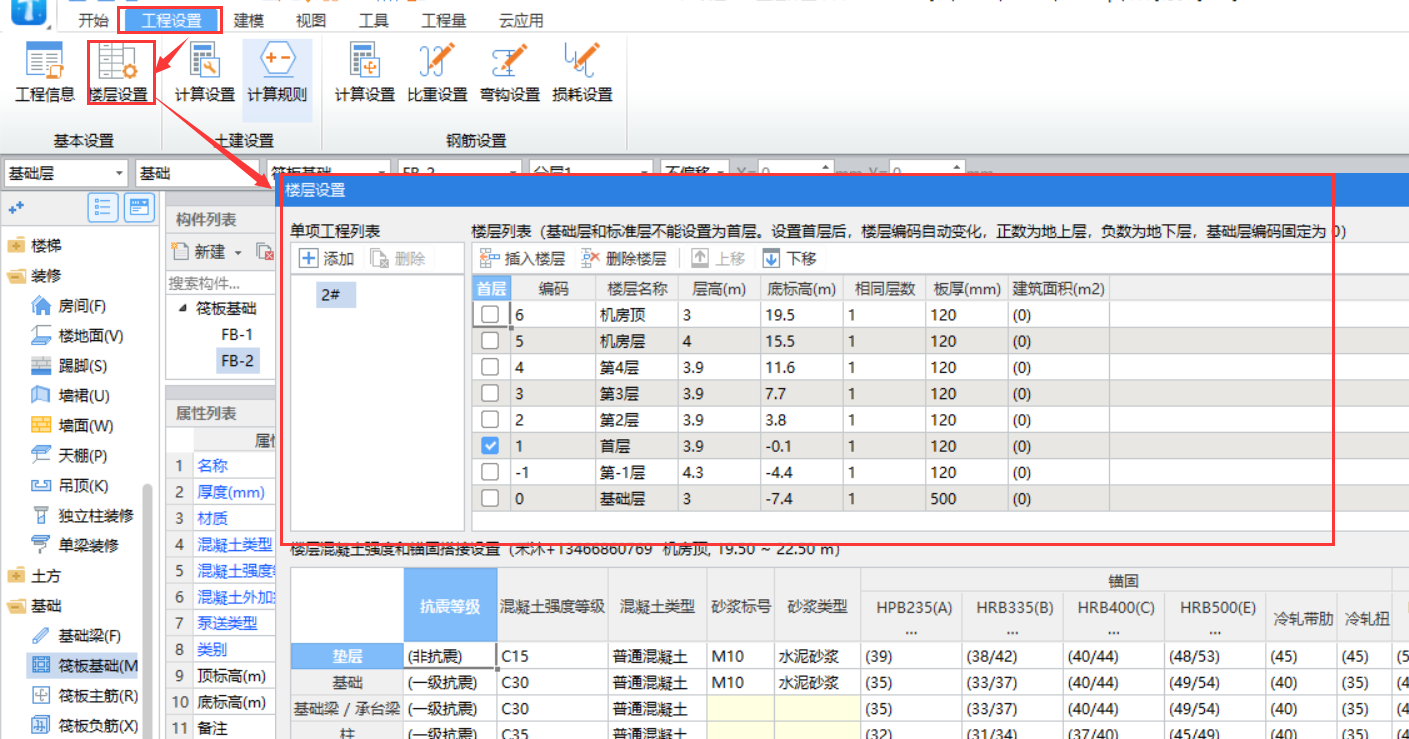Screen dimensions: 1409x739
Task: Switch to the 云应用 ribbon tab
Action: [x=520, y=20]
